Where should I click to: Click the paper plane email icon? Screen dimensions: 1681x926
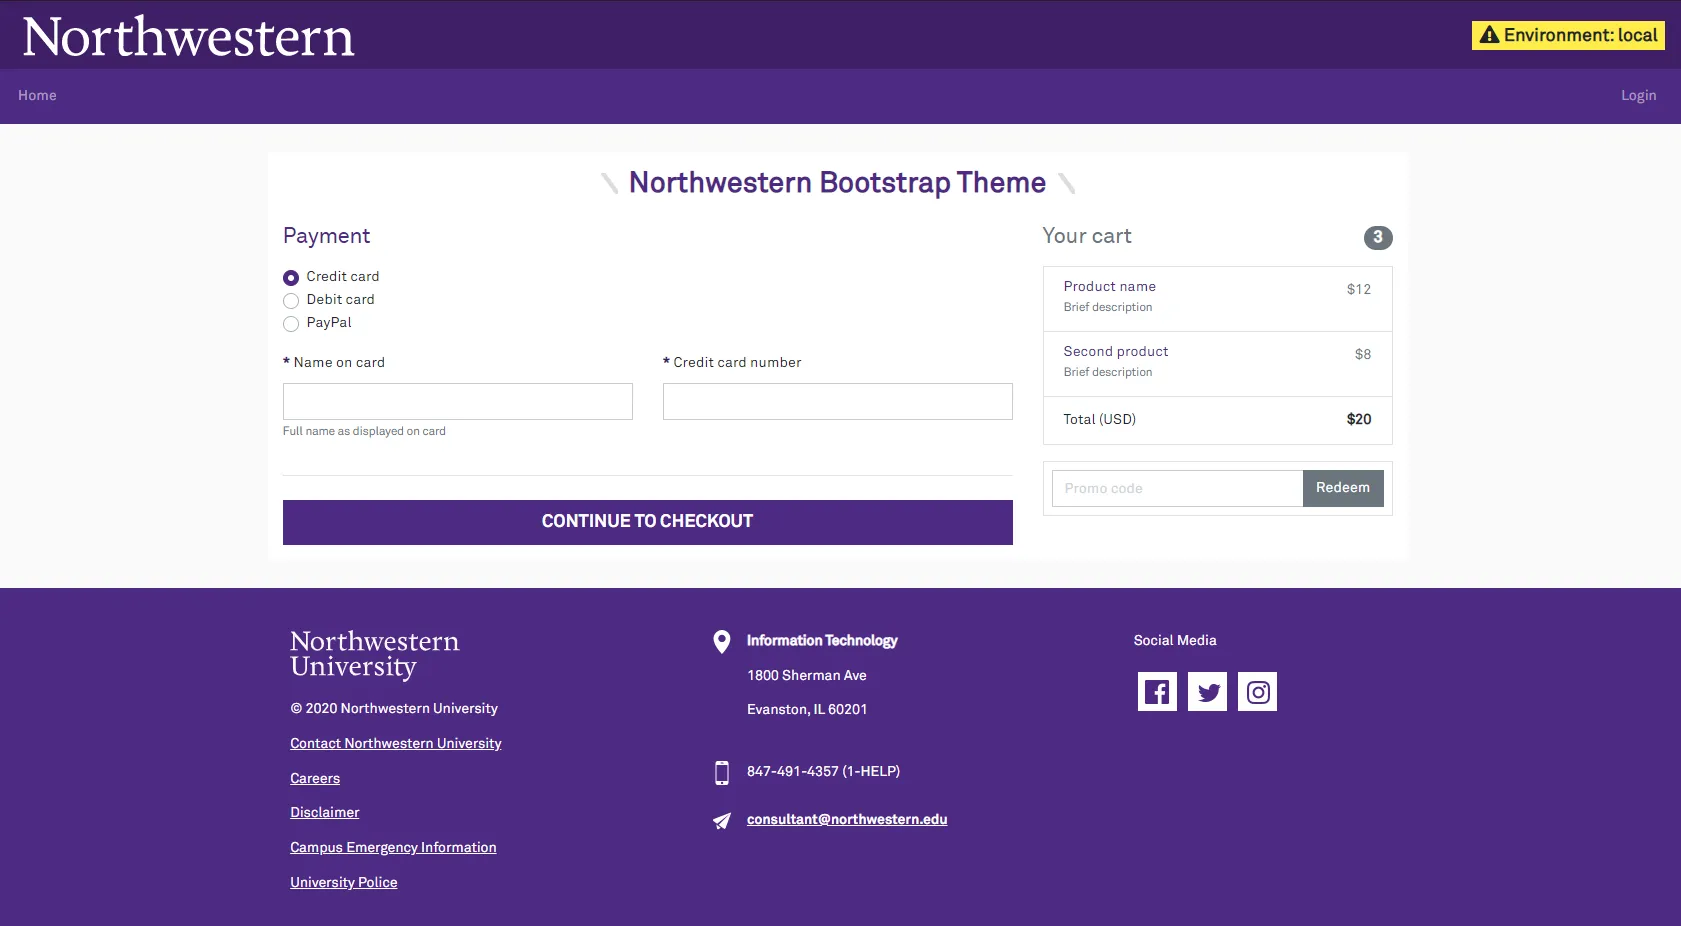721,821
